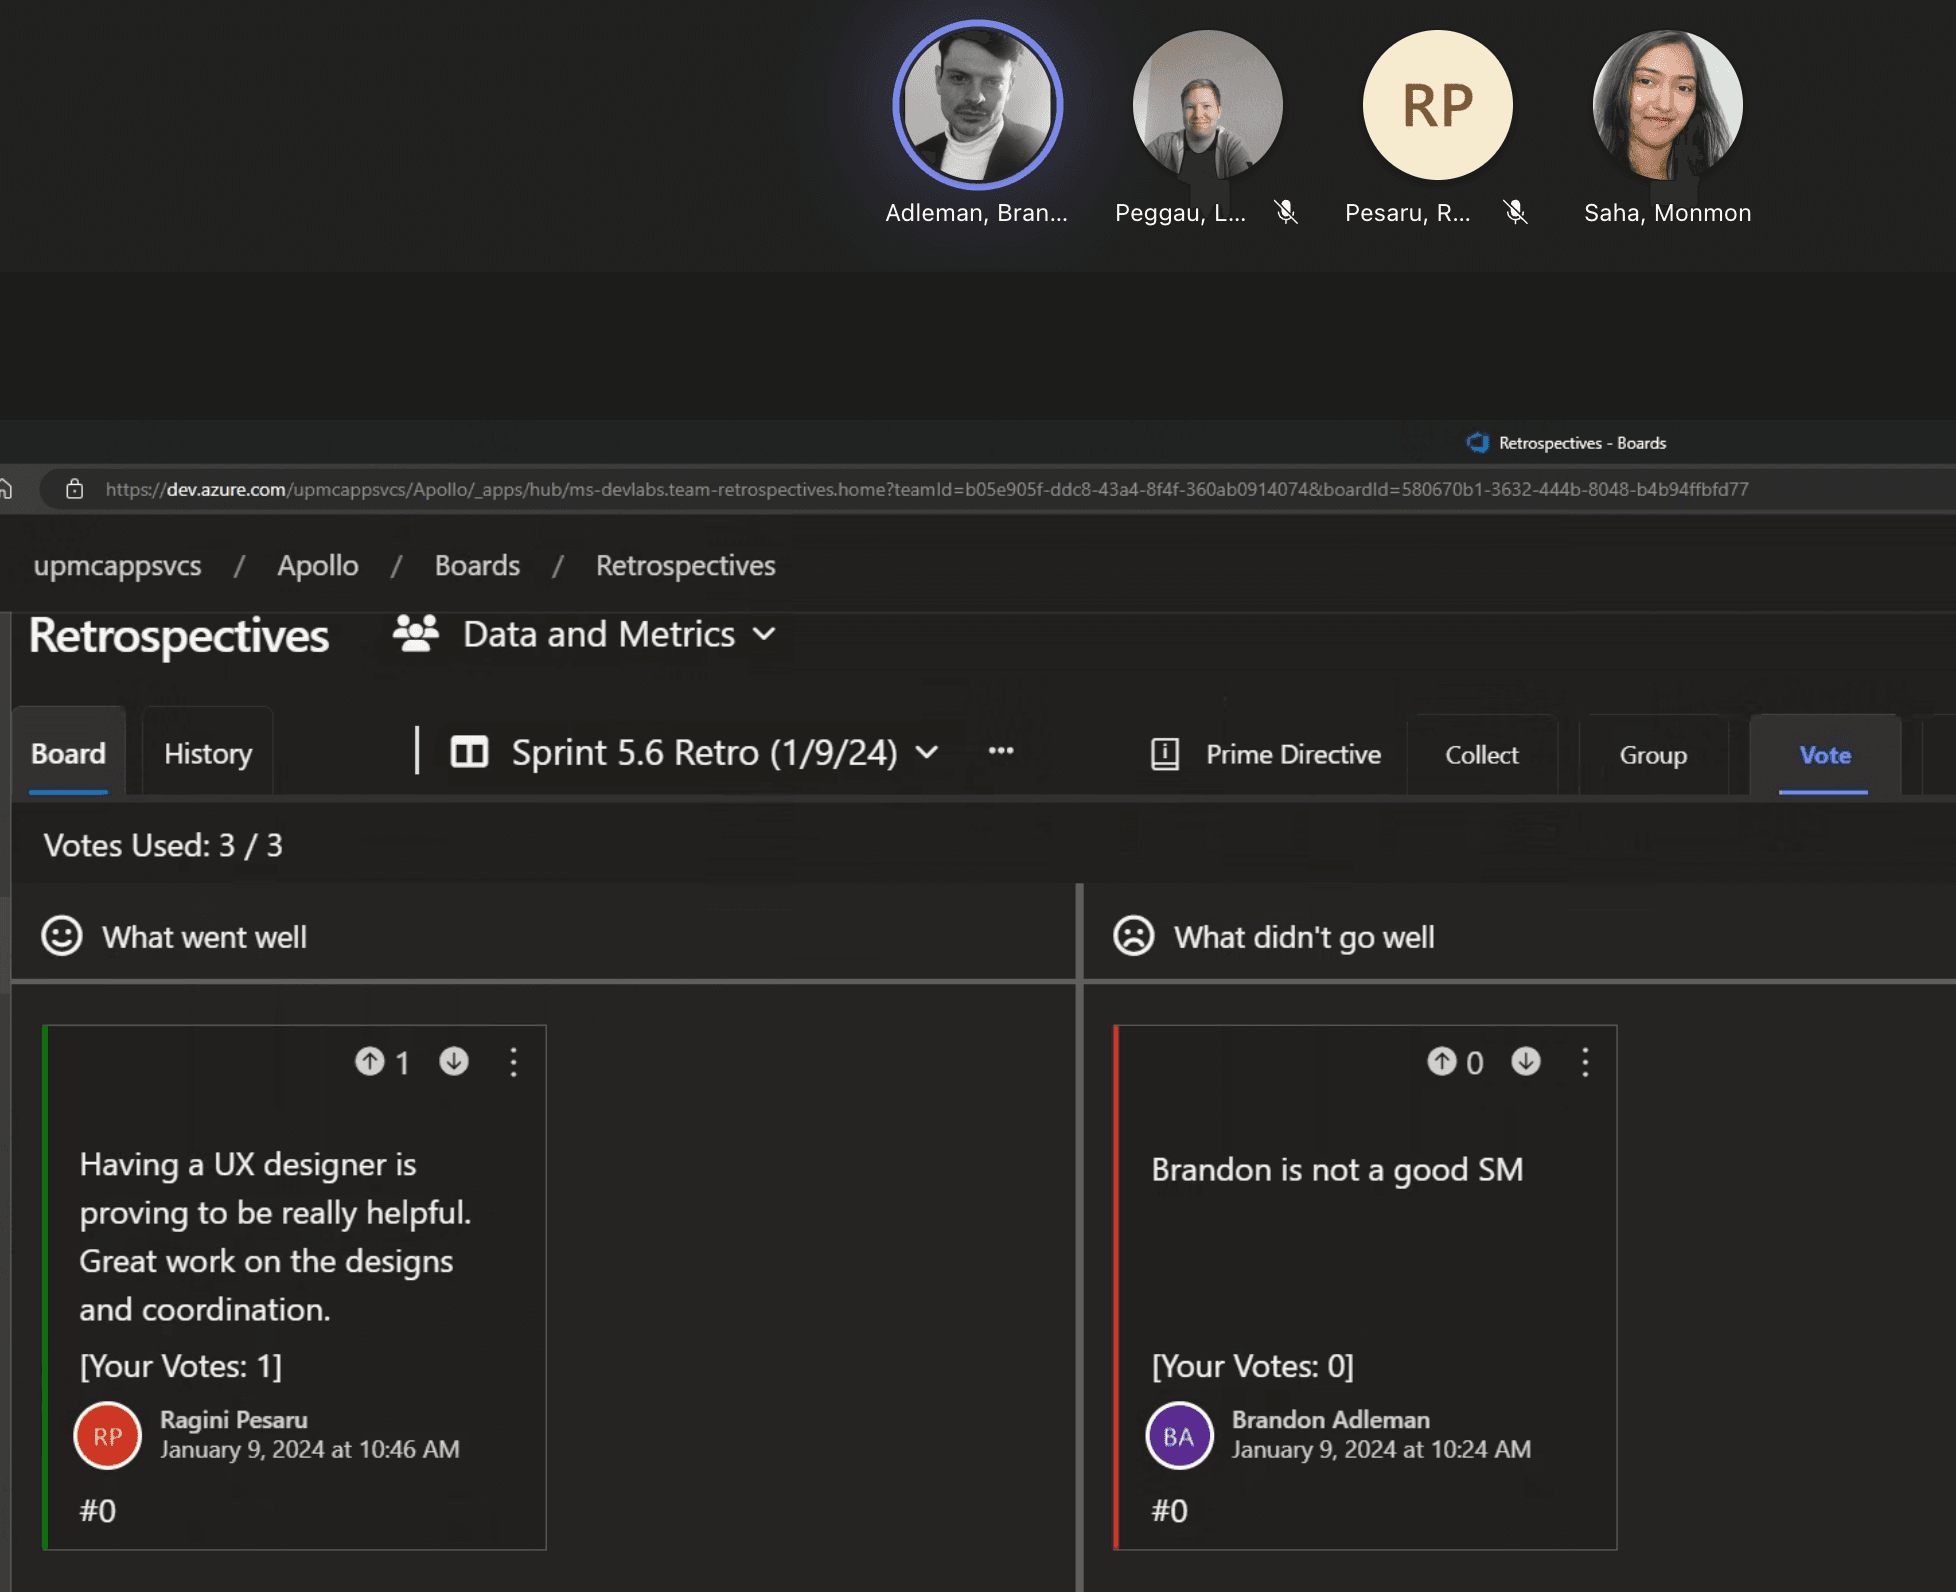Viewport: 1956px width, 1592px height.
Task: Upvote the 'Brandon is not a good SM' card
Action: click(1441, 1061)
